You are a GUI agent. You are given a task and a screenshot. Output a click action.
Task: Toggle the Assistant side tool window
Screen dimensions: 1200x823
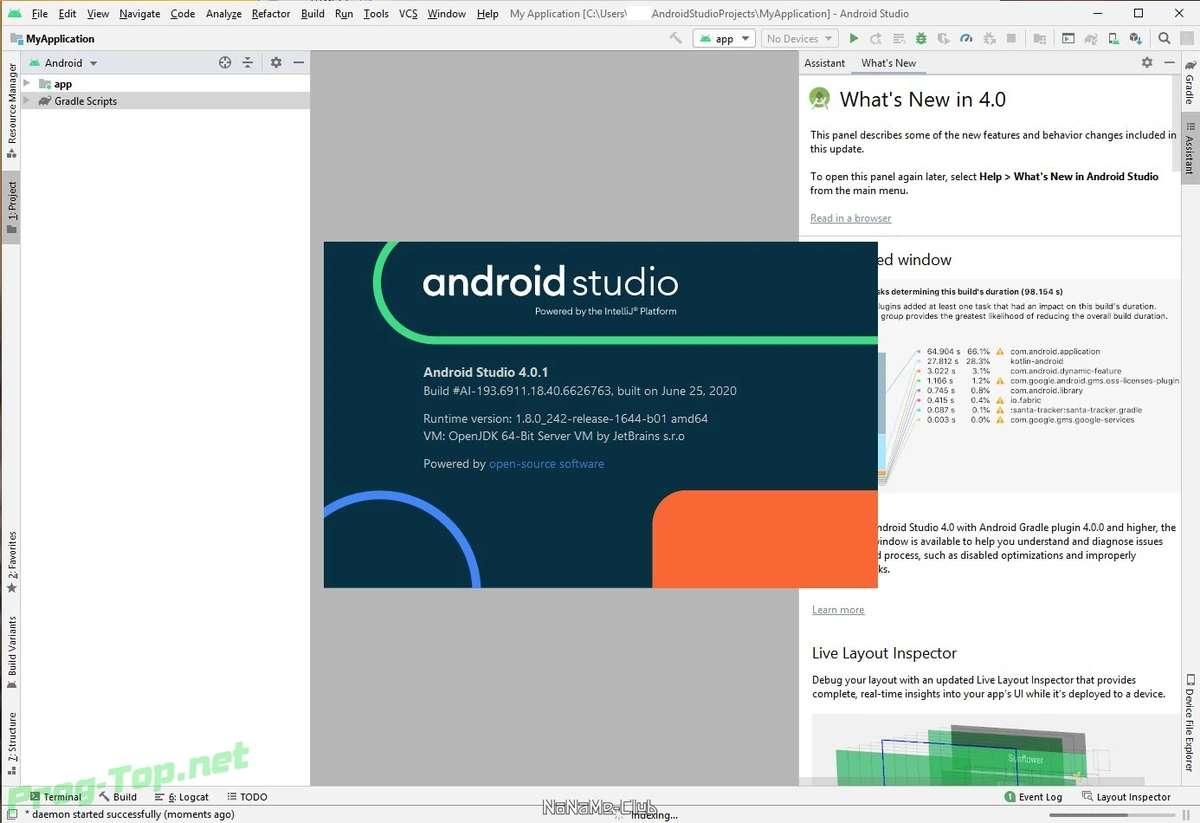1190,148
